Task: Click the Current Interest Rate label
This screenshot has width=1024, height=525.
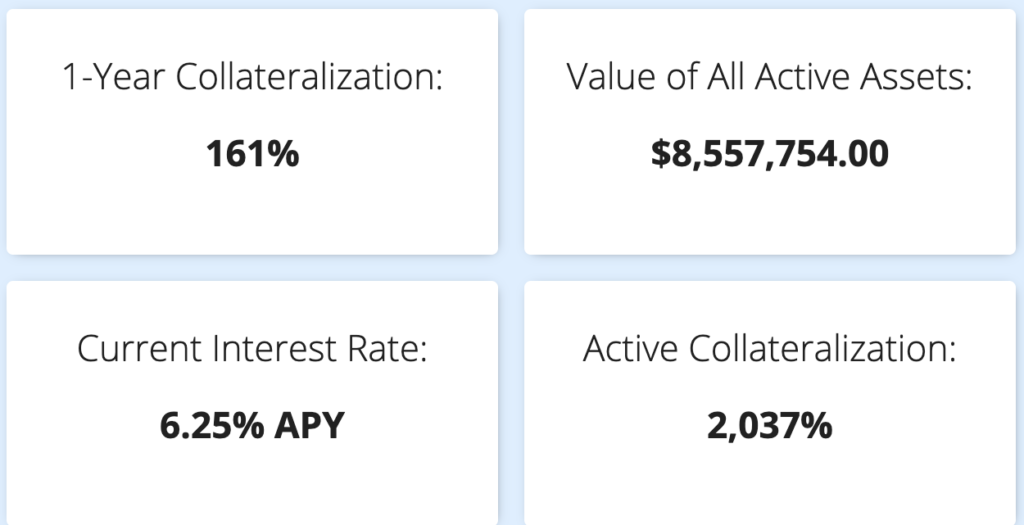Action: tap(252, 349)
